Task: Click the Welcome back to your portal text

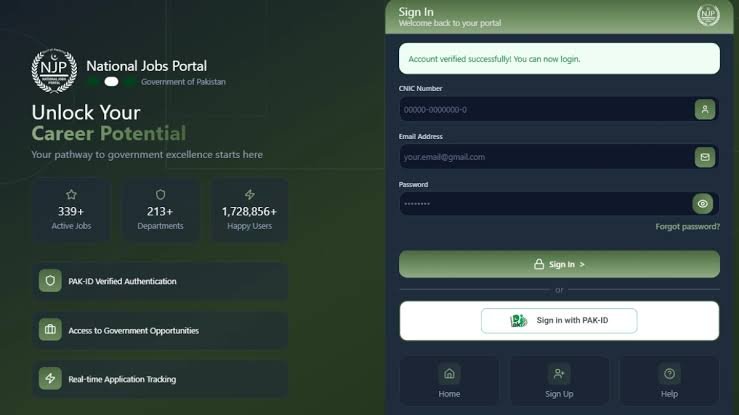Action: (450, 23)
